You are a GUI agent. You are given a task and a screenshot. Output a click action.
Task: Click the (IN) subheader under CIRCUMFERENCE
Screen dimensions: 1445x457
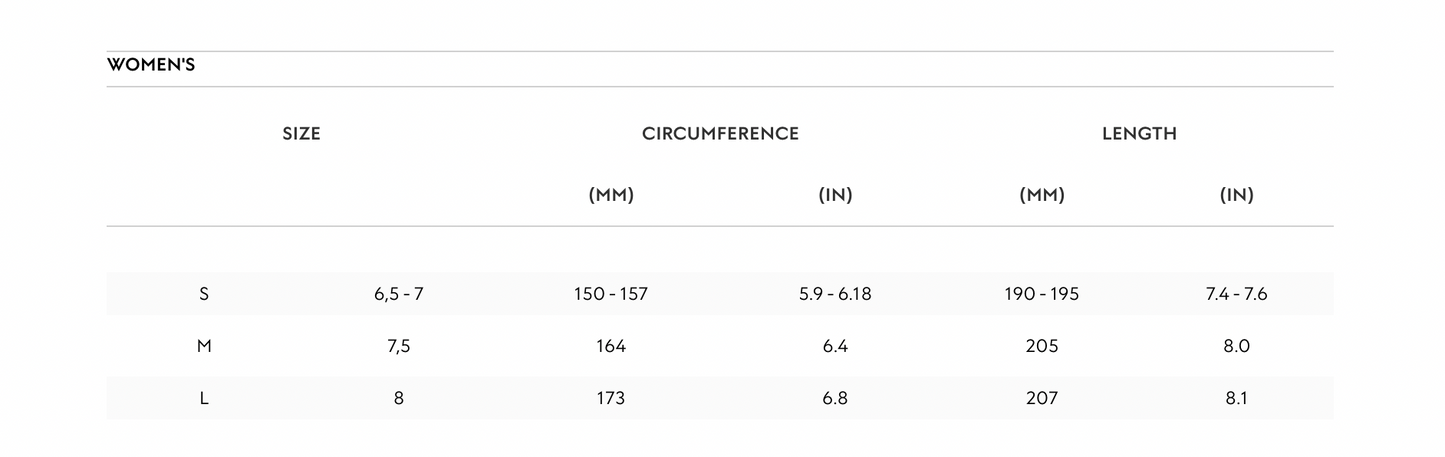(835, 195)
